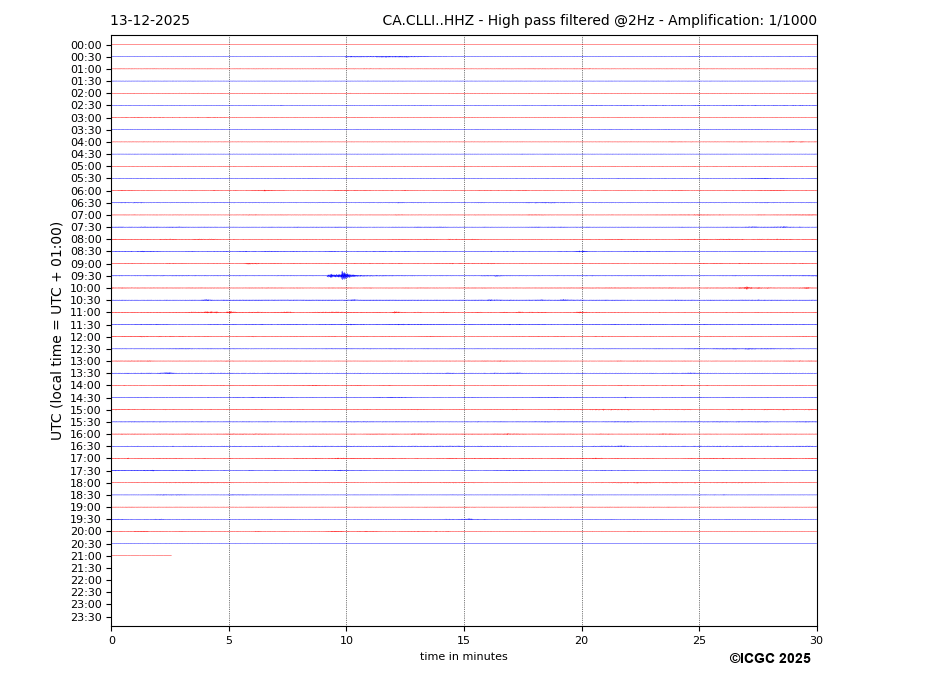Select the 23:30 row time label
The width and height of the screenshot is (927, 696).
(x=86, y=617)
